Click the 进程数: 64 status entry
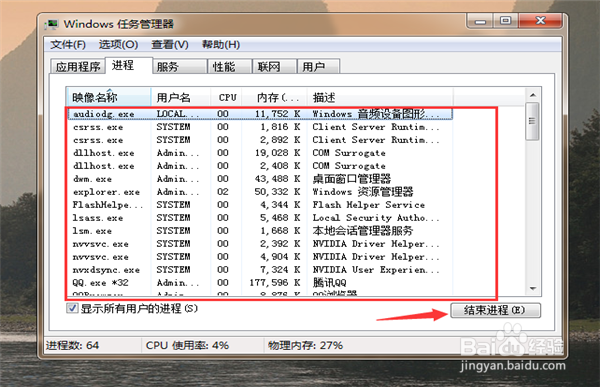 coord(72,346)
